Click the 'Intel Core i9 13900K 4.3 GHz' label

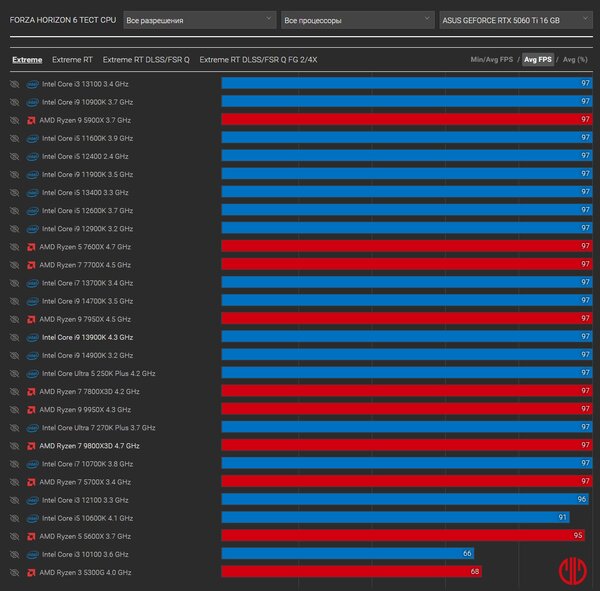point(88,338)
